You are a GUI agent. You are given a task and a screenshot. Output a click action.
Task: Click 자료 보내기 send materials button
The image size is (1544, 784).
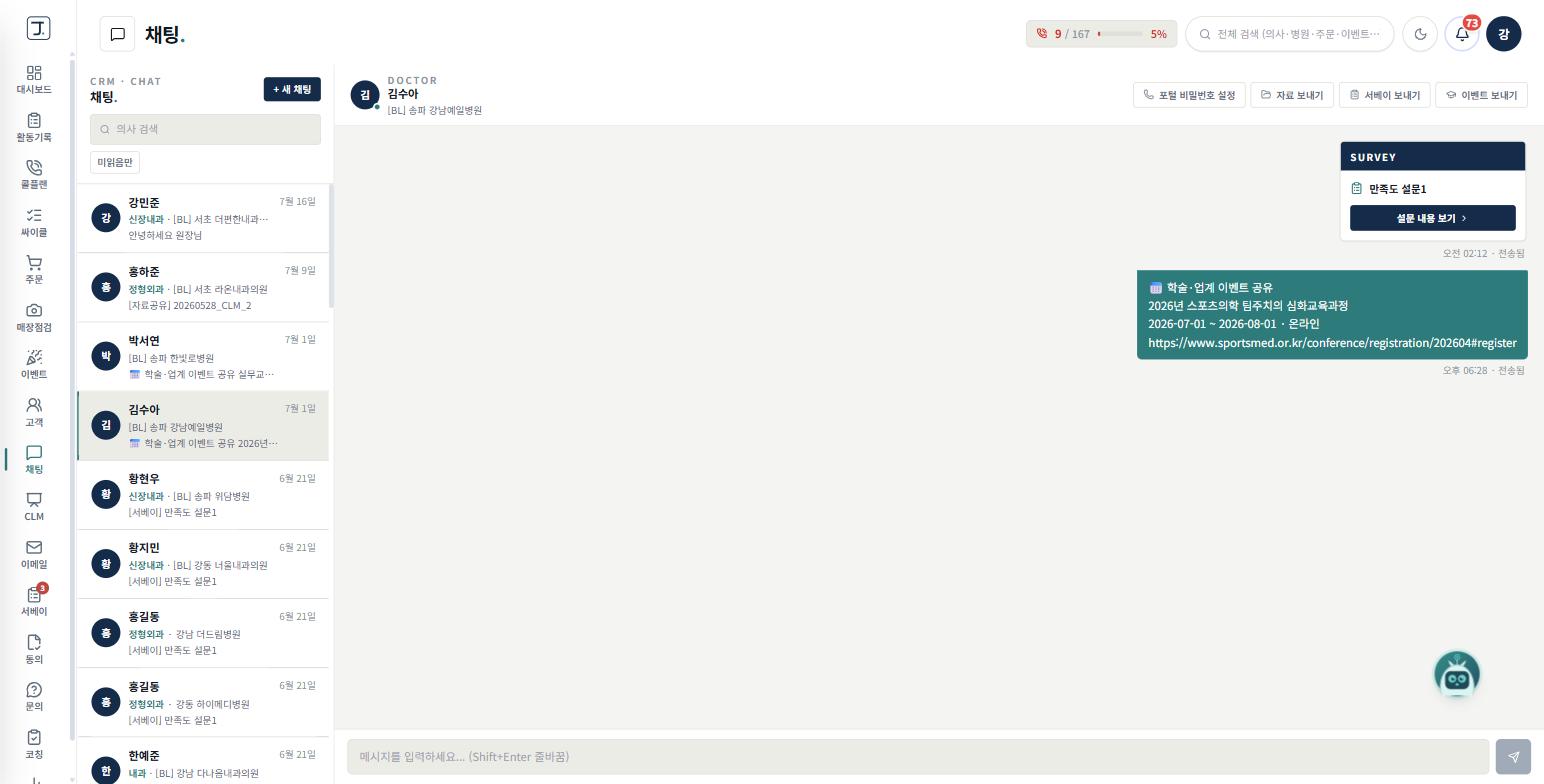coord(1292,95)
